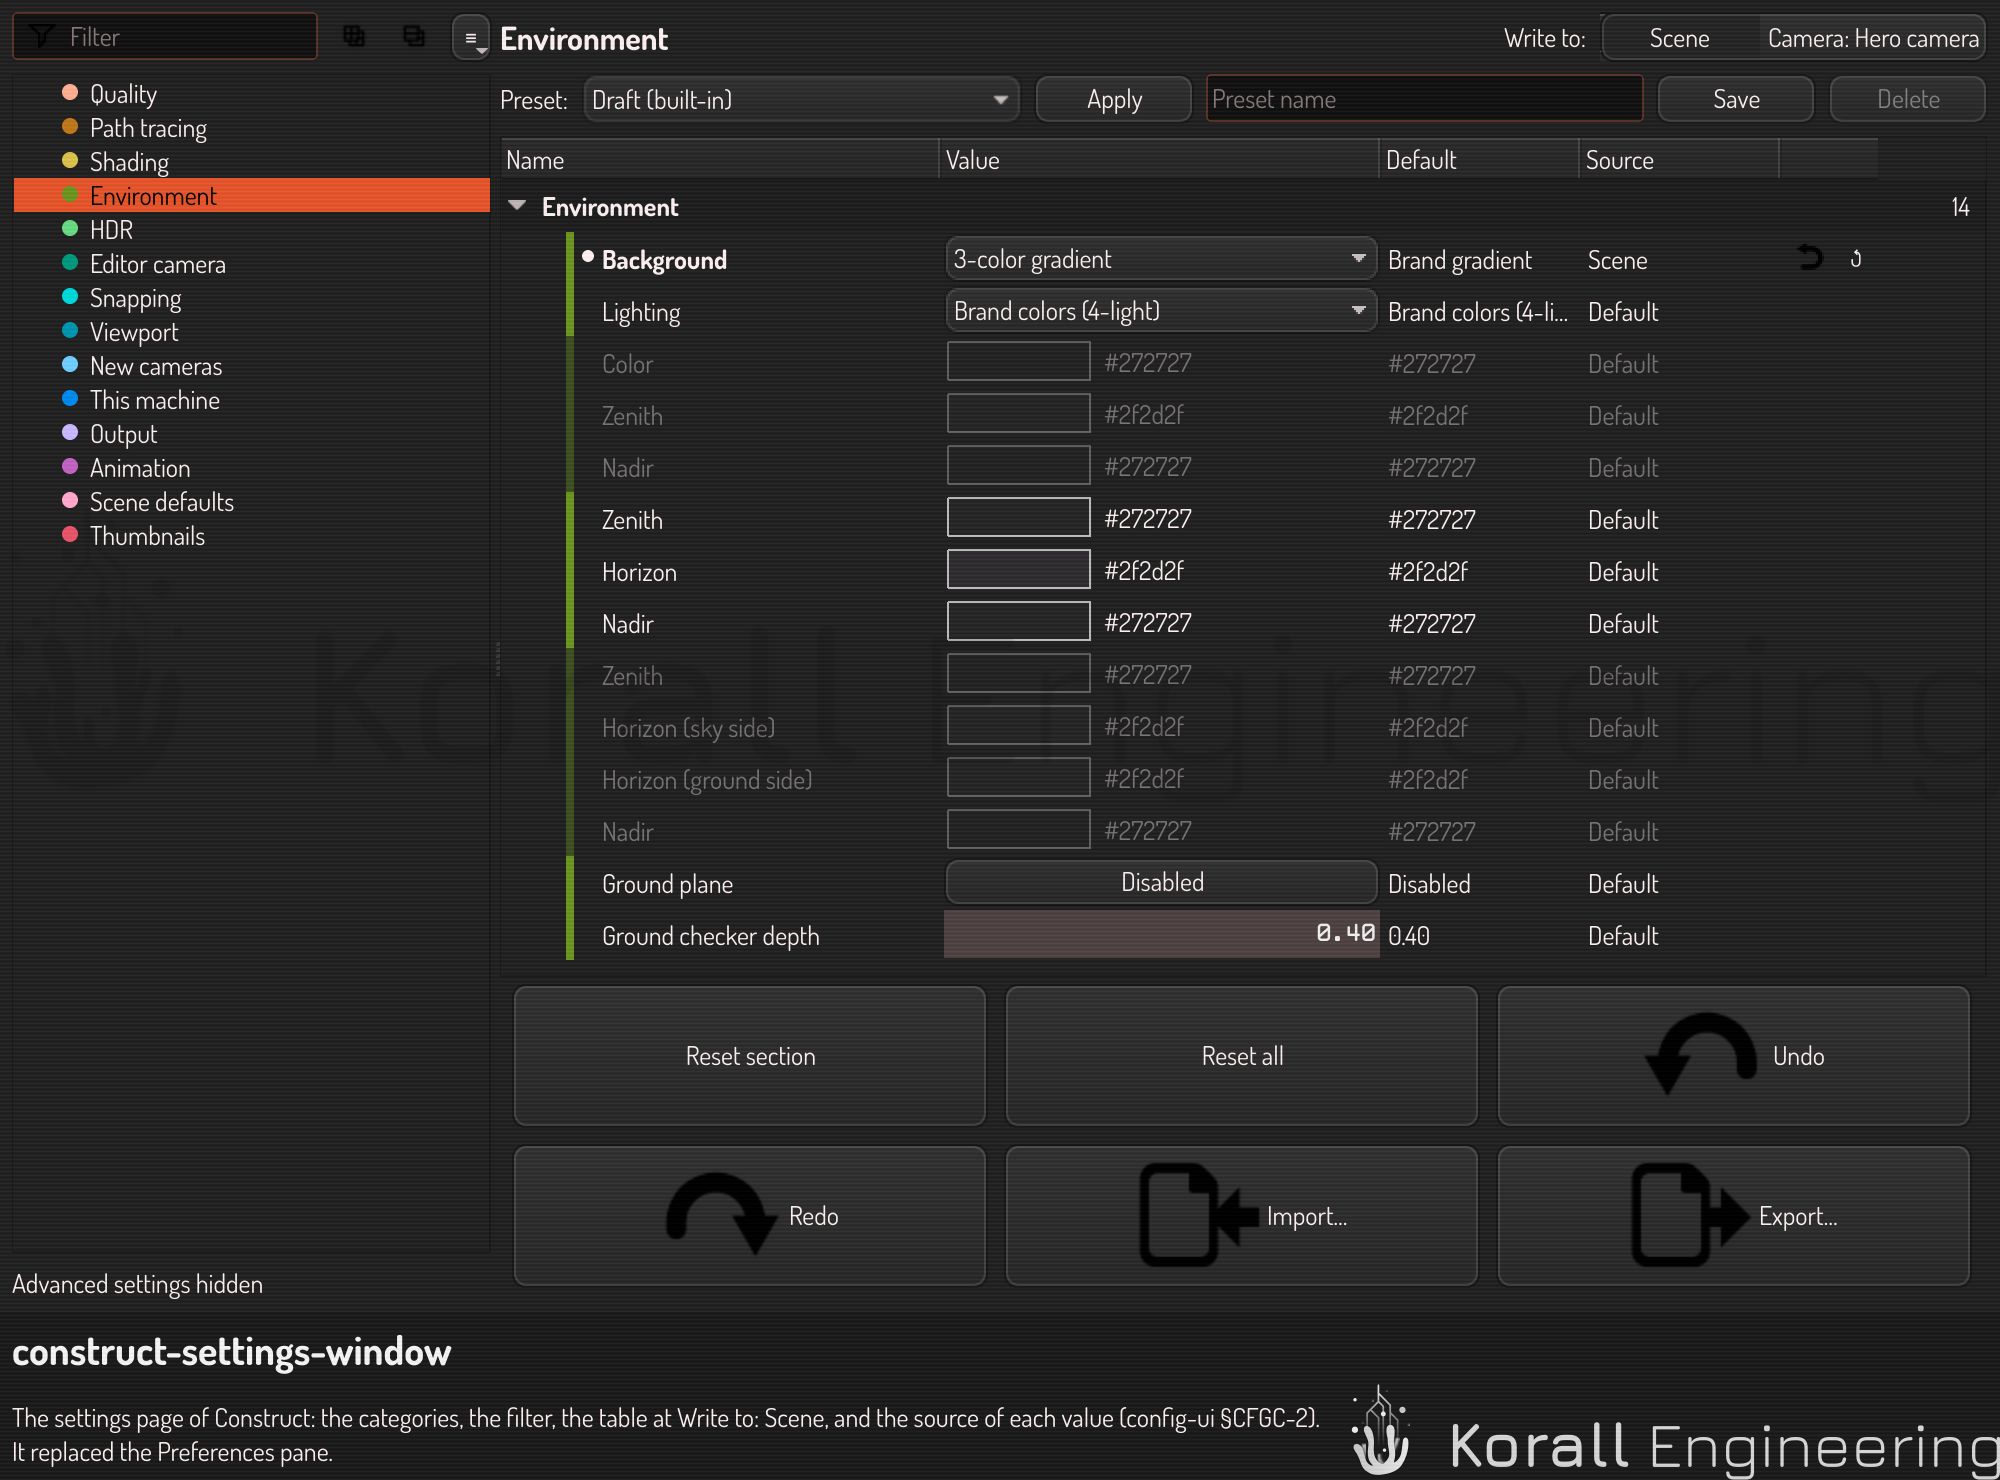
Task: Set Write to: Camera: Hero camera
Action: pyautogui.click(x=1872, y=38)
